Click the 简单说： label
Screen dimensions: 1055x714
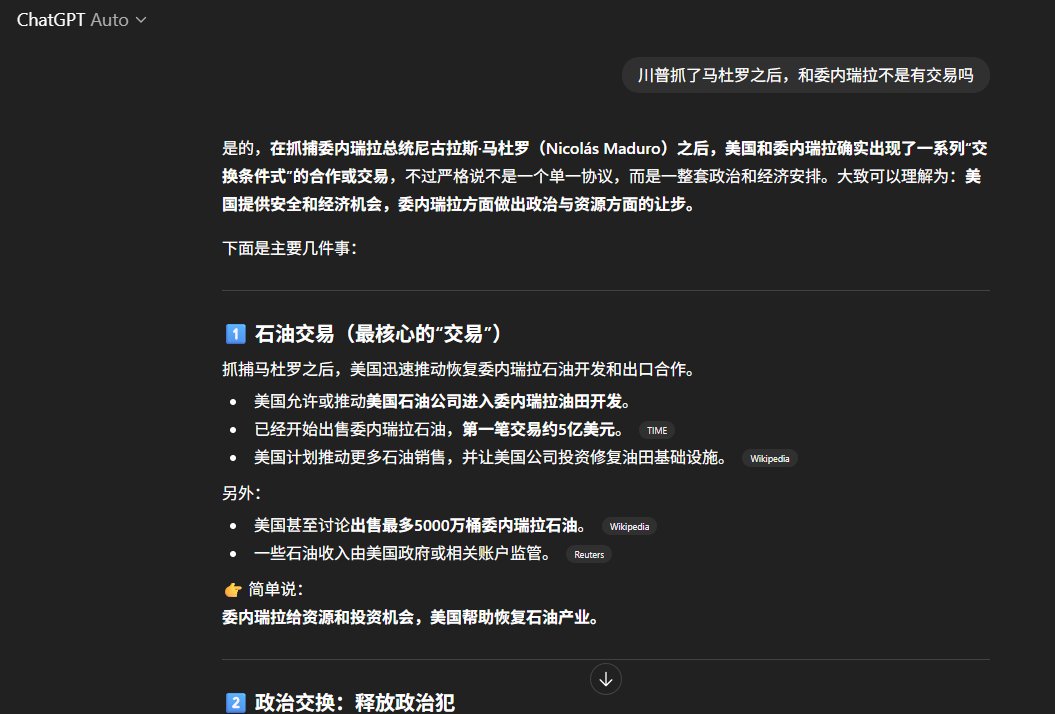tap(277, 590)
